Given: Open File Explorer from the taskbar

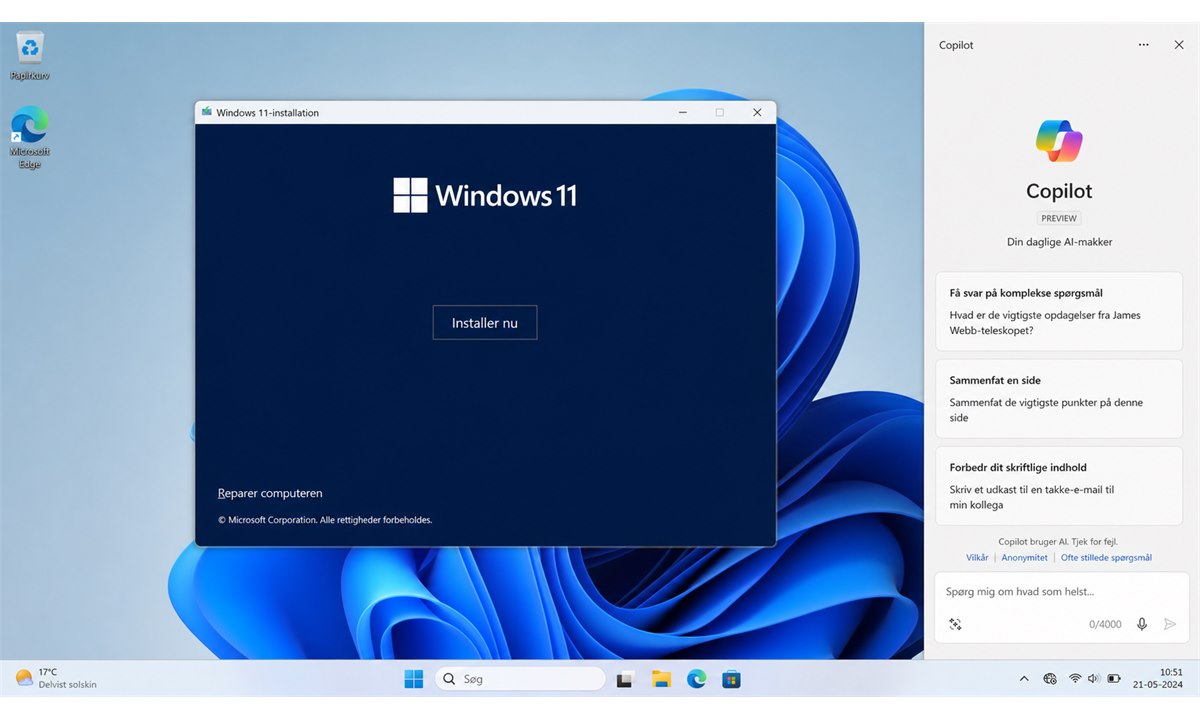Looking at the screenshot, I should [661, 679].
